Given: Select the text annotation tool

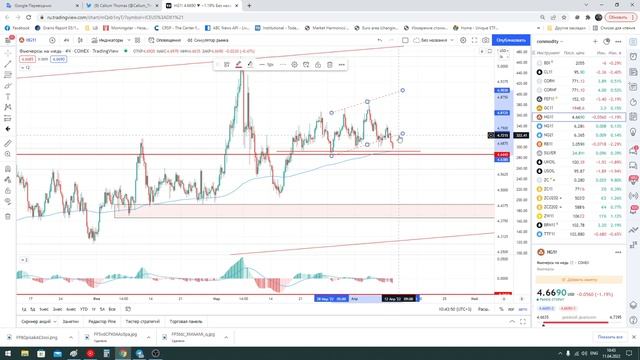Looking at the screenshot, I should 8,97.
